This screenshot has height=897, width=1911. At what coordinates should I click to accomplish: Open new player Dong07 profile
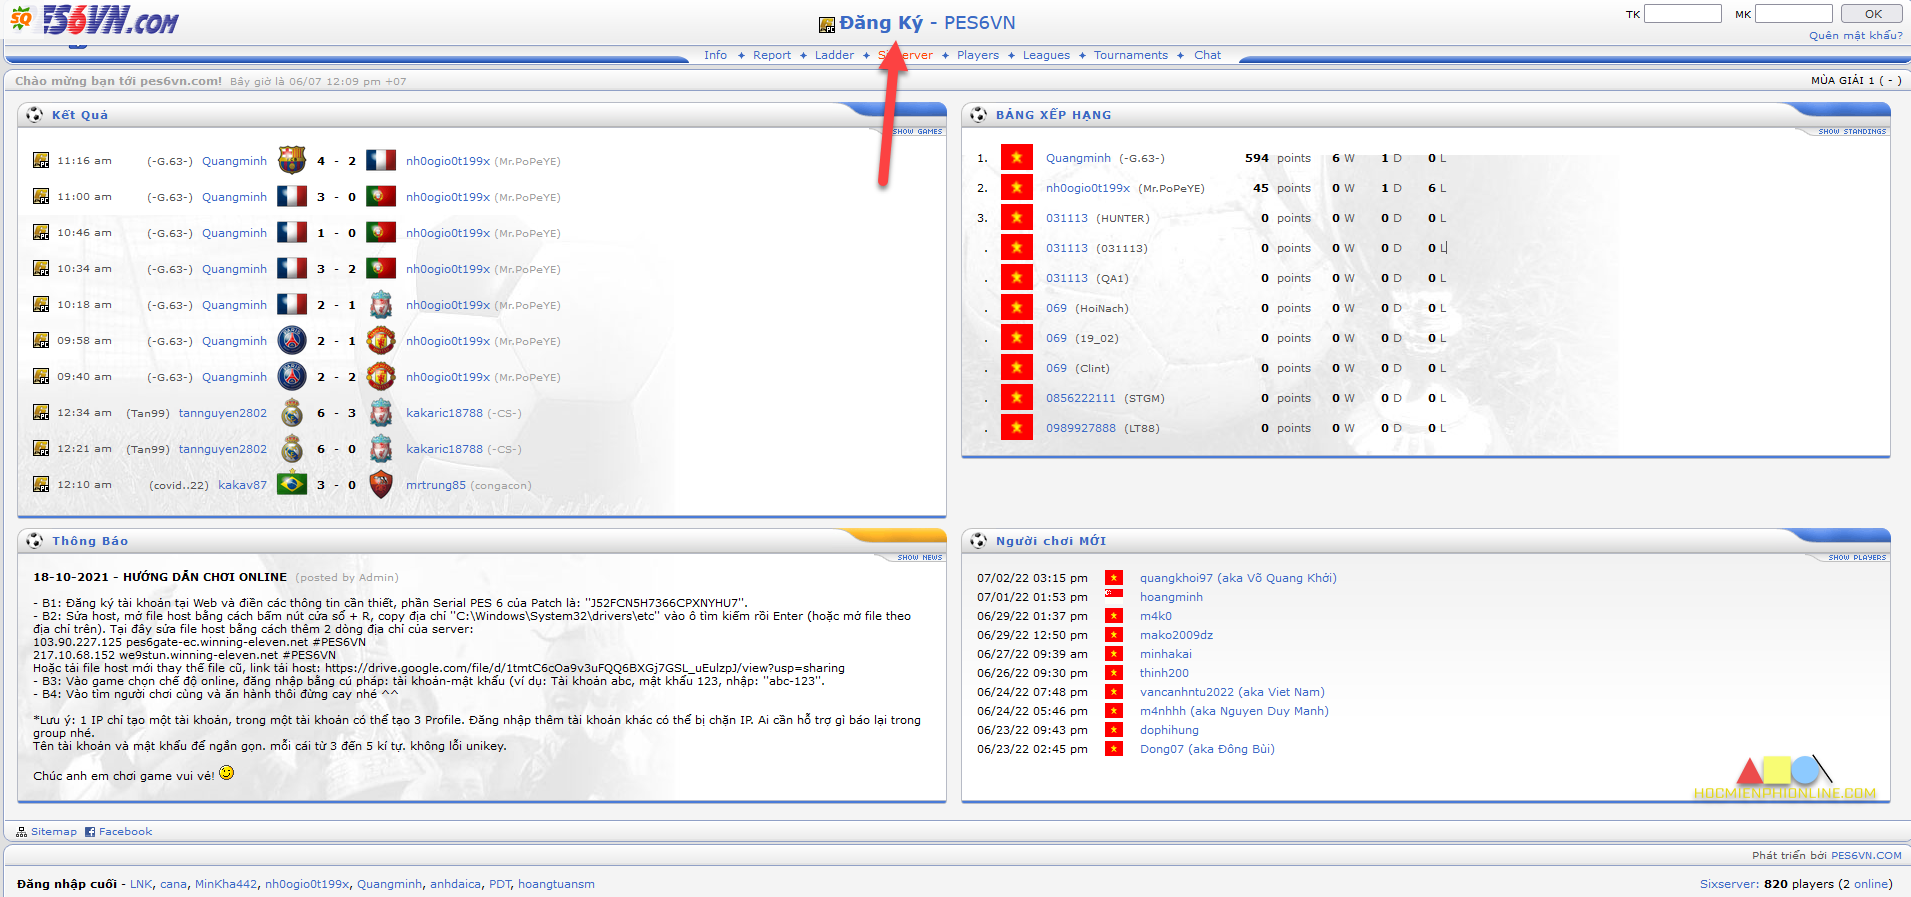coord(1207,748)
